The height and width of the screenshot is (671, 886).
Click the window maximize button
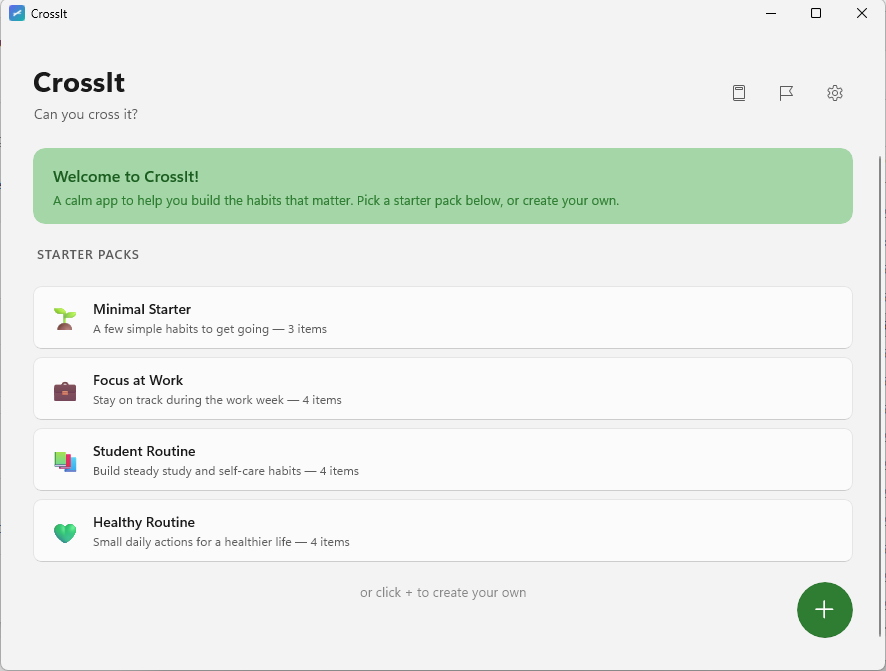(815, 13)
